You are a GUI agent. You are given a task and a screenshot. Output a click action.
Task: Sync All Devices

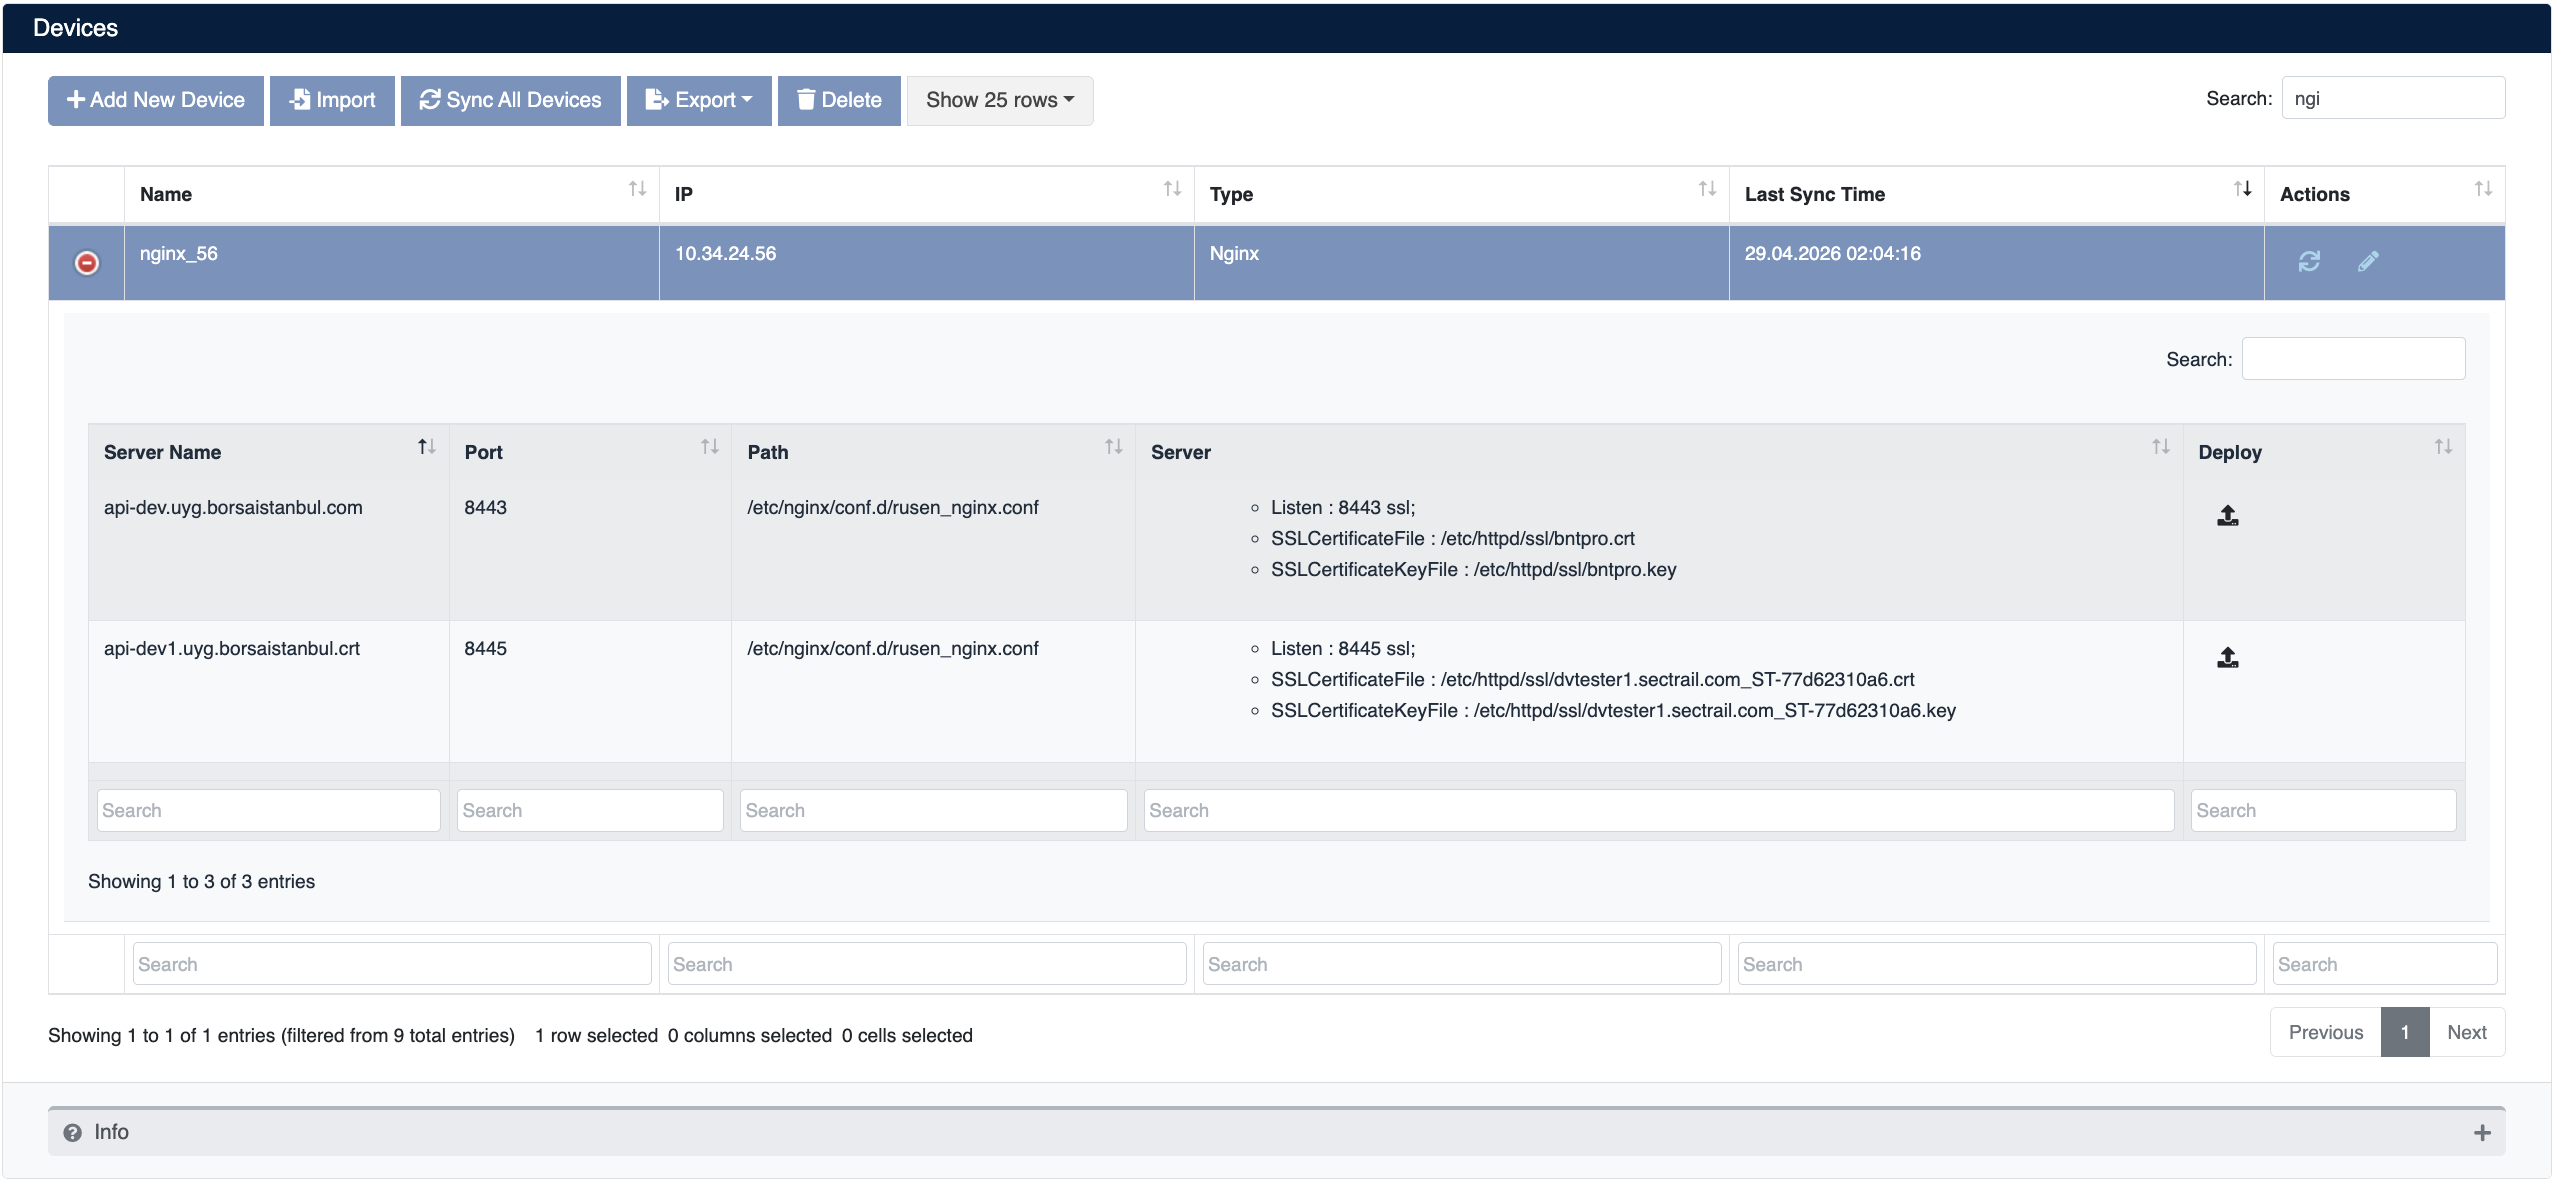pyautogui.click(x=511, y=100)
